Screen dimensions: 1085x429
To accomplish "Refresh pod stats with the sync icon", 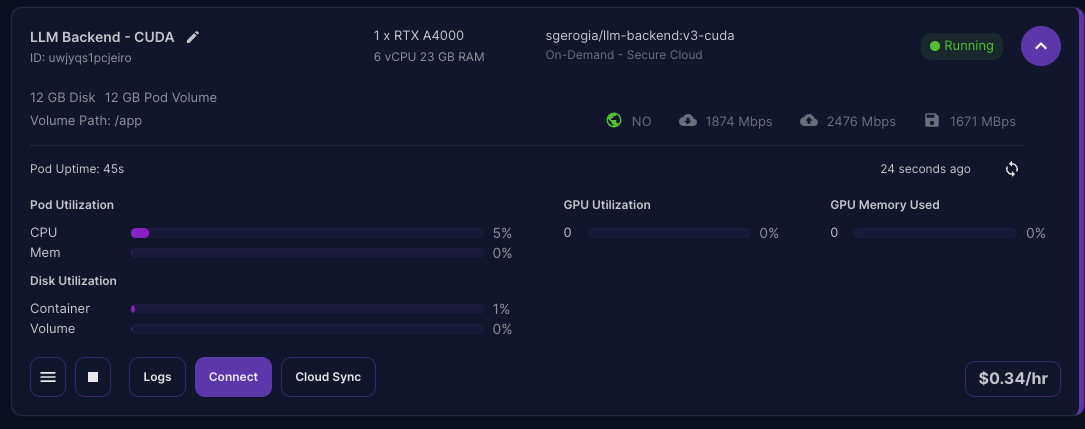I will 1012,169.
